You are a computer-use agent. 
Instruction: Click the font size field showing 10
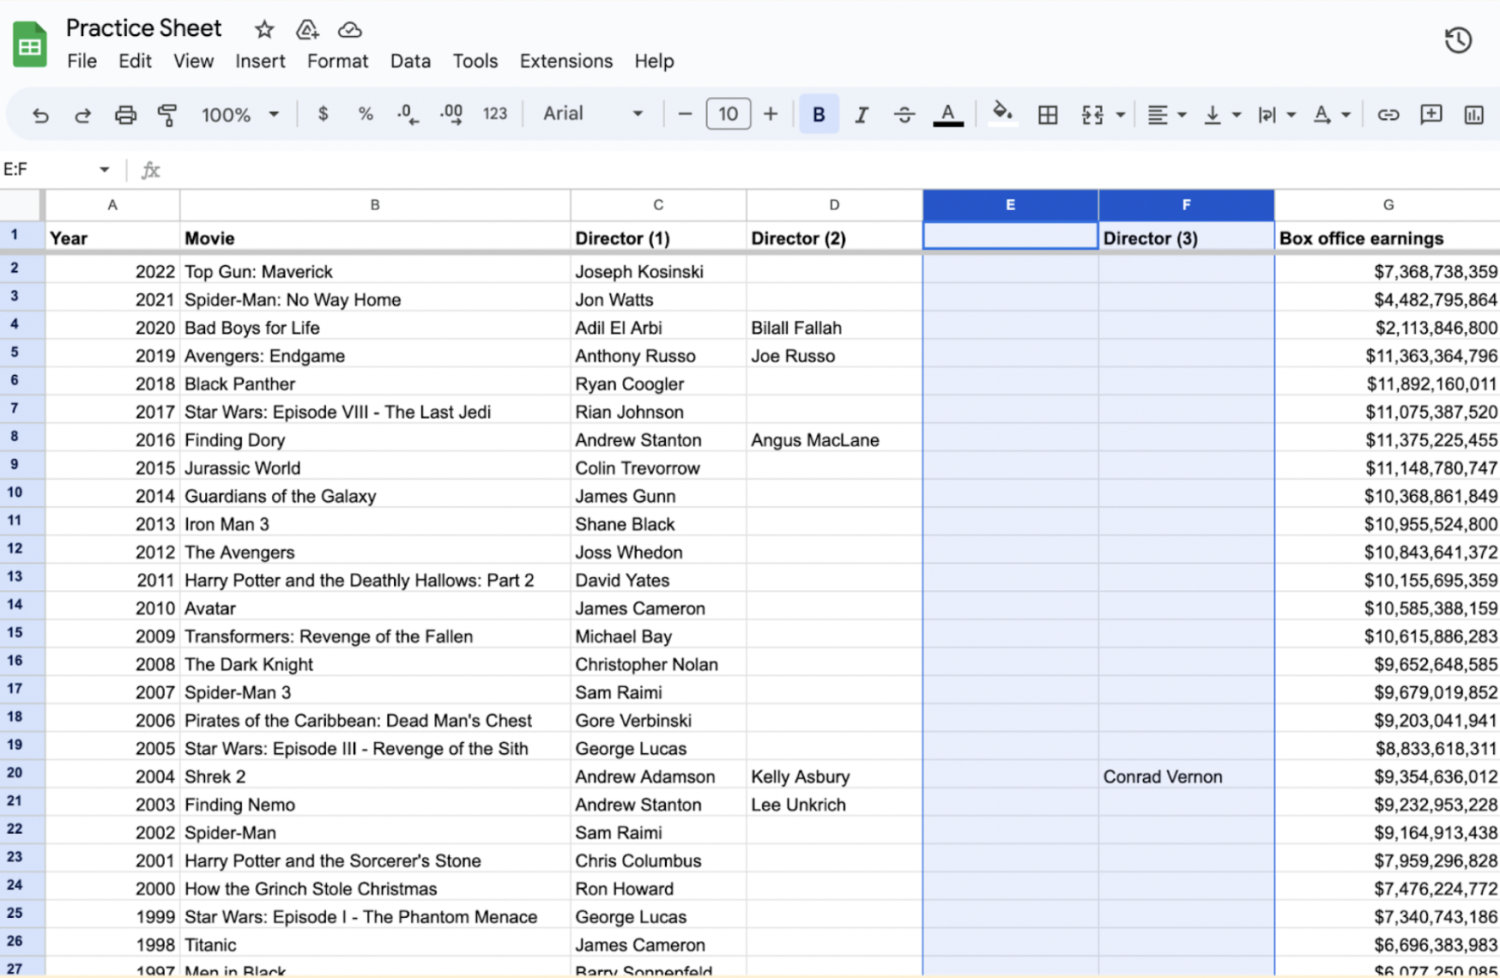click(x=728, y=114)
